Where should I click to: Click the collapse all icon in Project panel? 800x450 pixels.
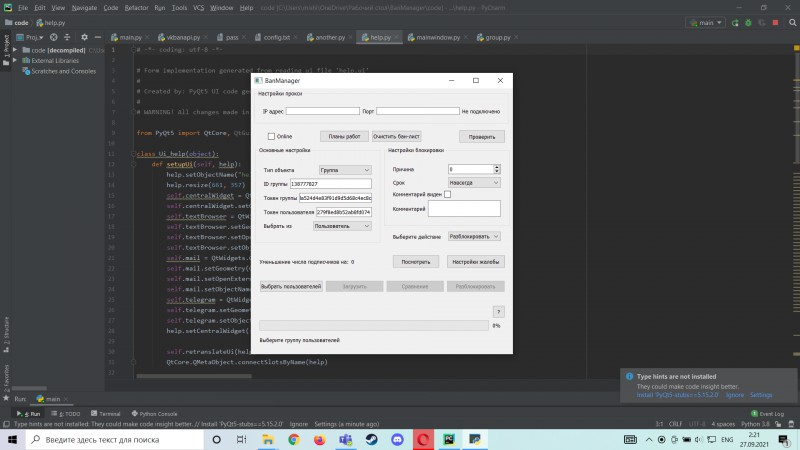tap(67, 37)
